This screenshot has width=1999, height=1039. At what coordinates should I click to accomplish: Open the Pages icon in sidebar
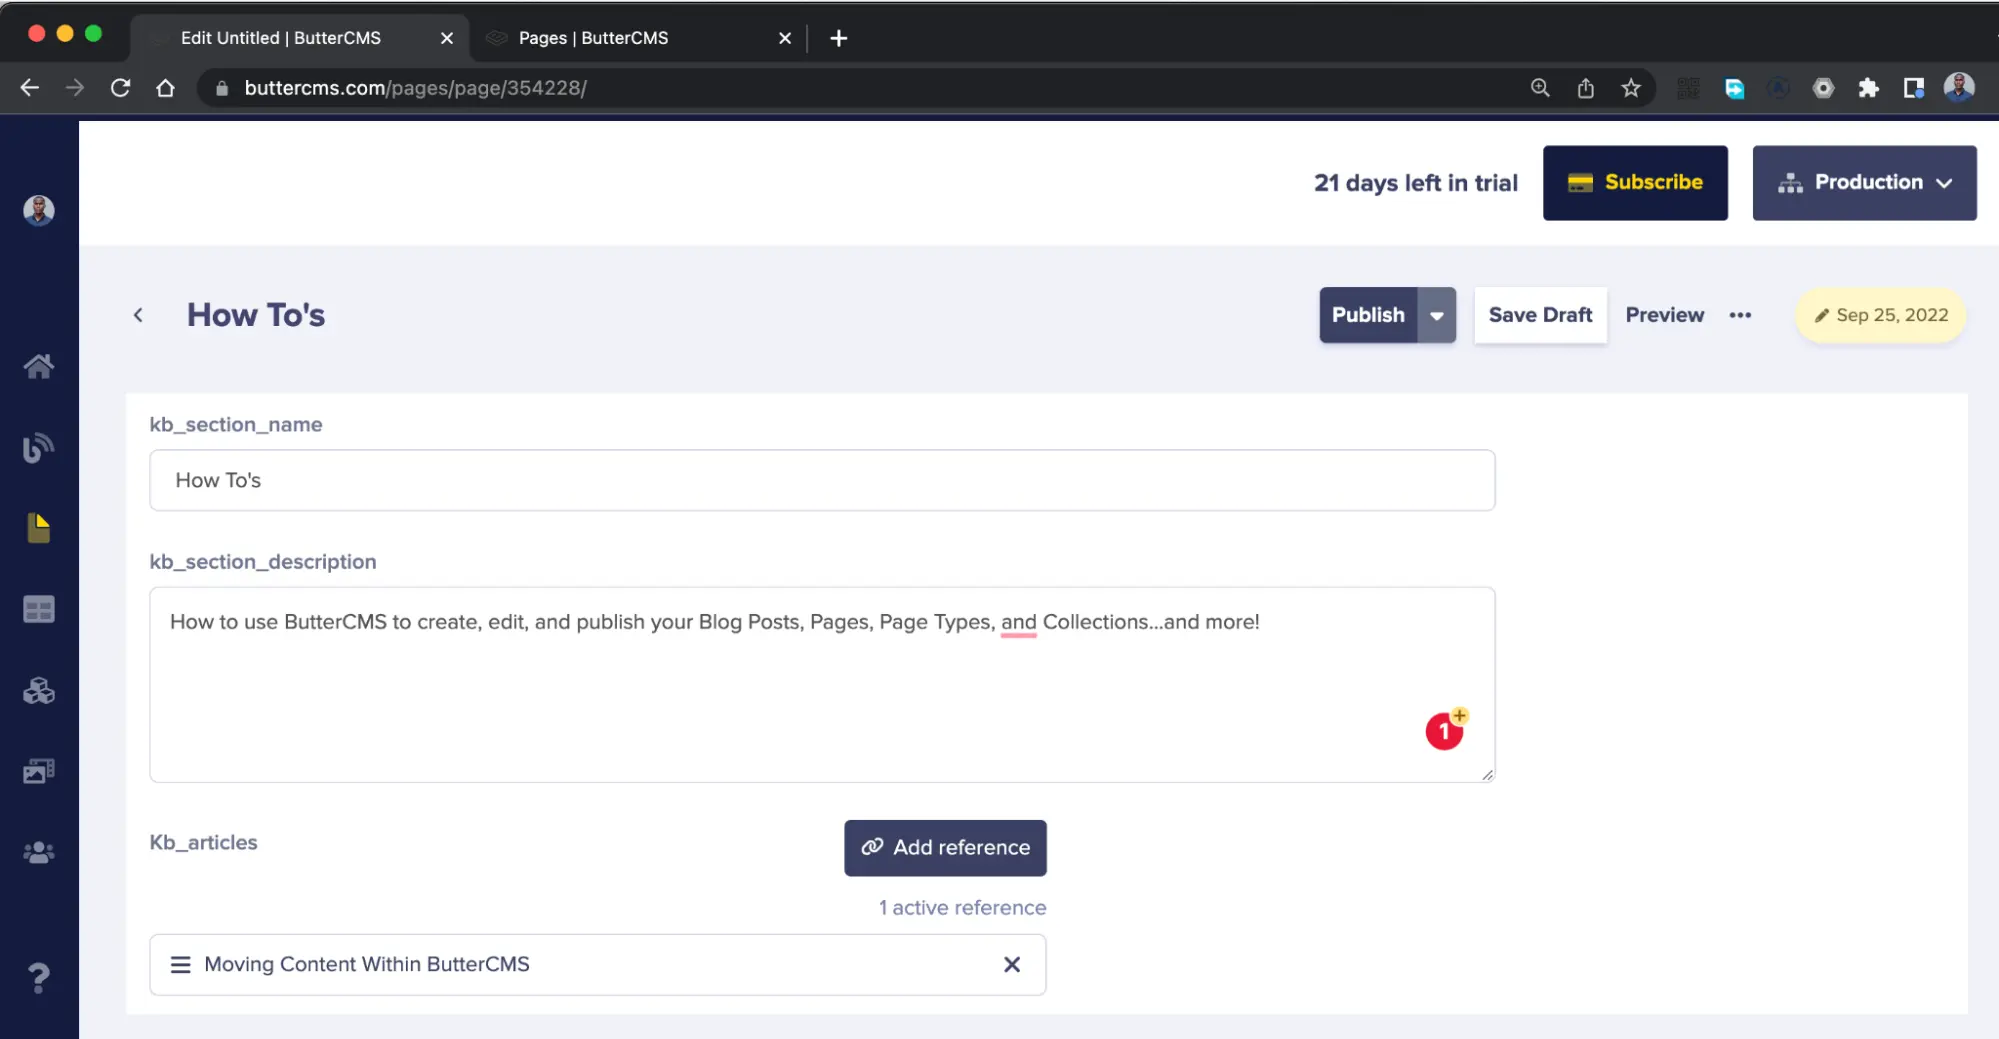39,528
